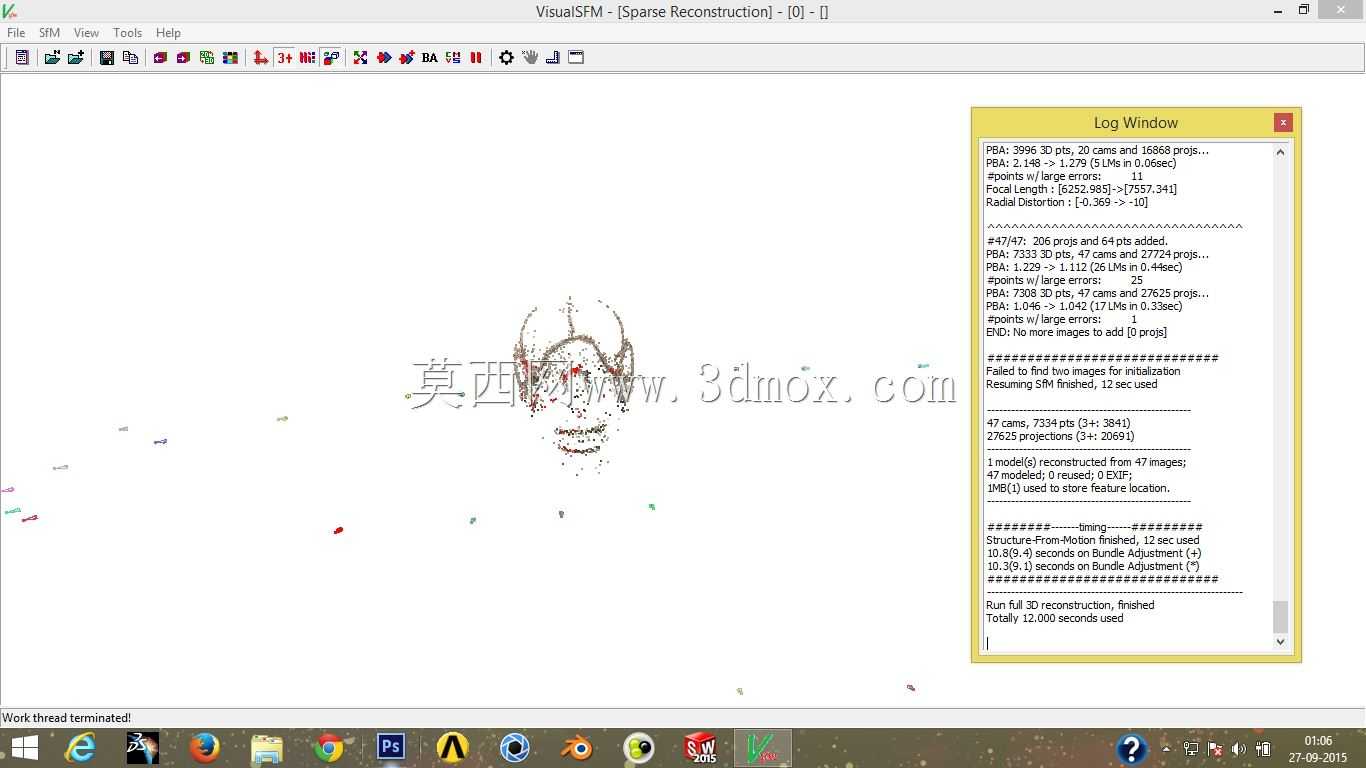
Task: Expand the hidden system tray icons arrow
Action: 1166,748
